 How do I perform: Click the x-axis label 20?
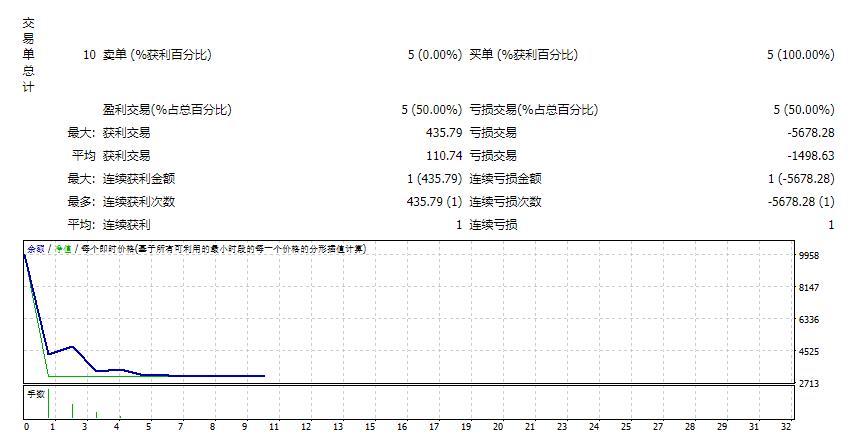(x=498, y=427)
